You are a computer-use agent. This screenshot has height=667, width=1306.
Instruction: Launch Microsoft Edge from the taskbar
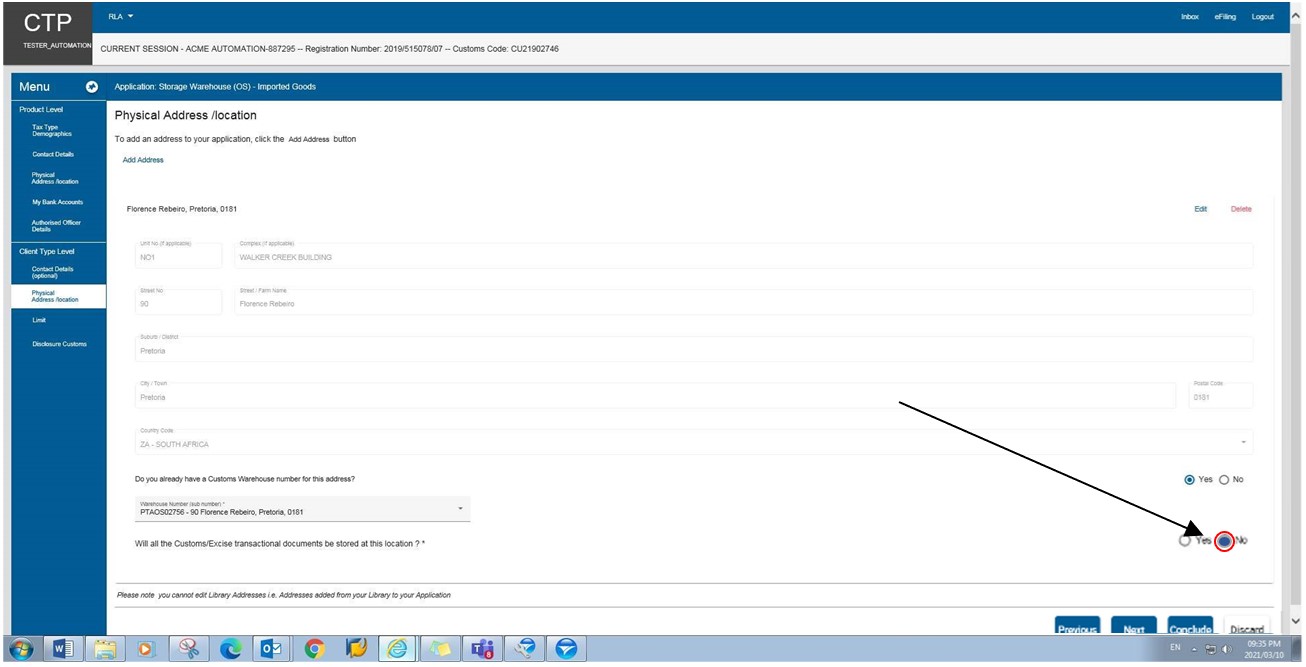coord(231,649)
